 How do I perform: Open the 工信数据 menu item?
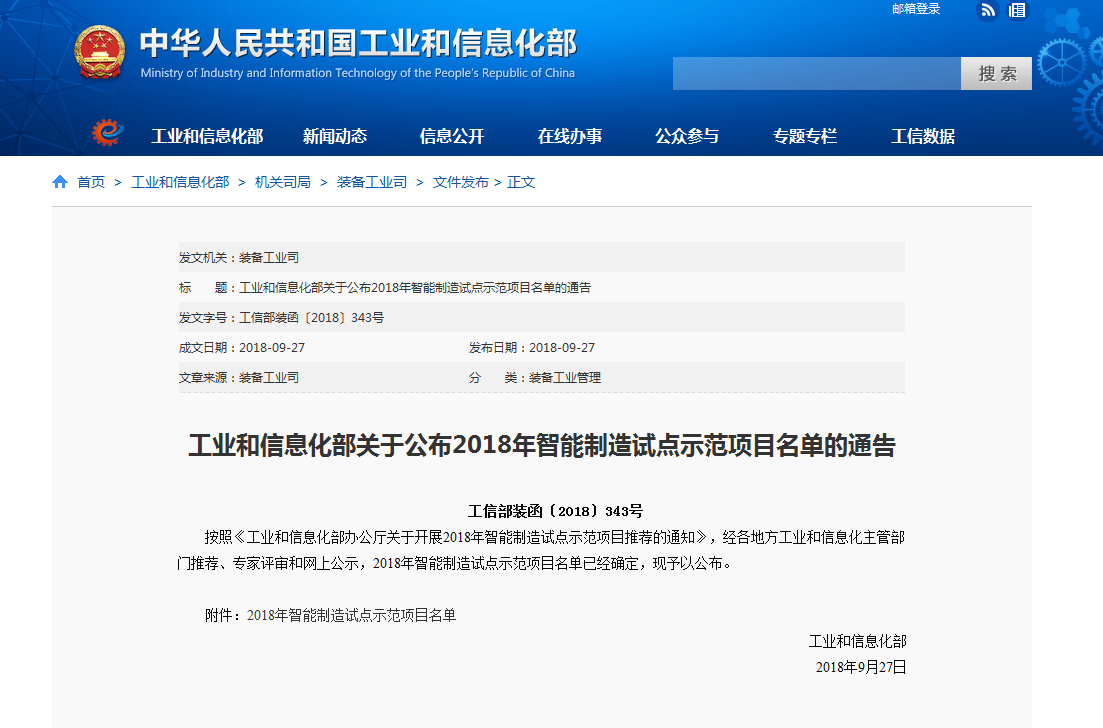click(x=923, y=137)
